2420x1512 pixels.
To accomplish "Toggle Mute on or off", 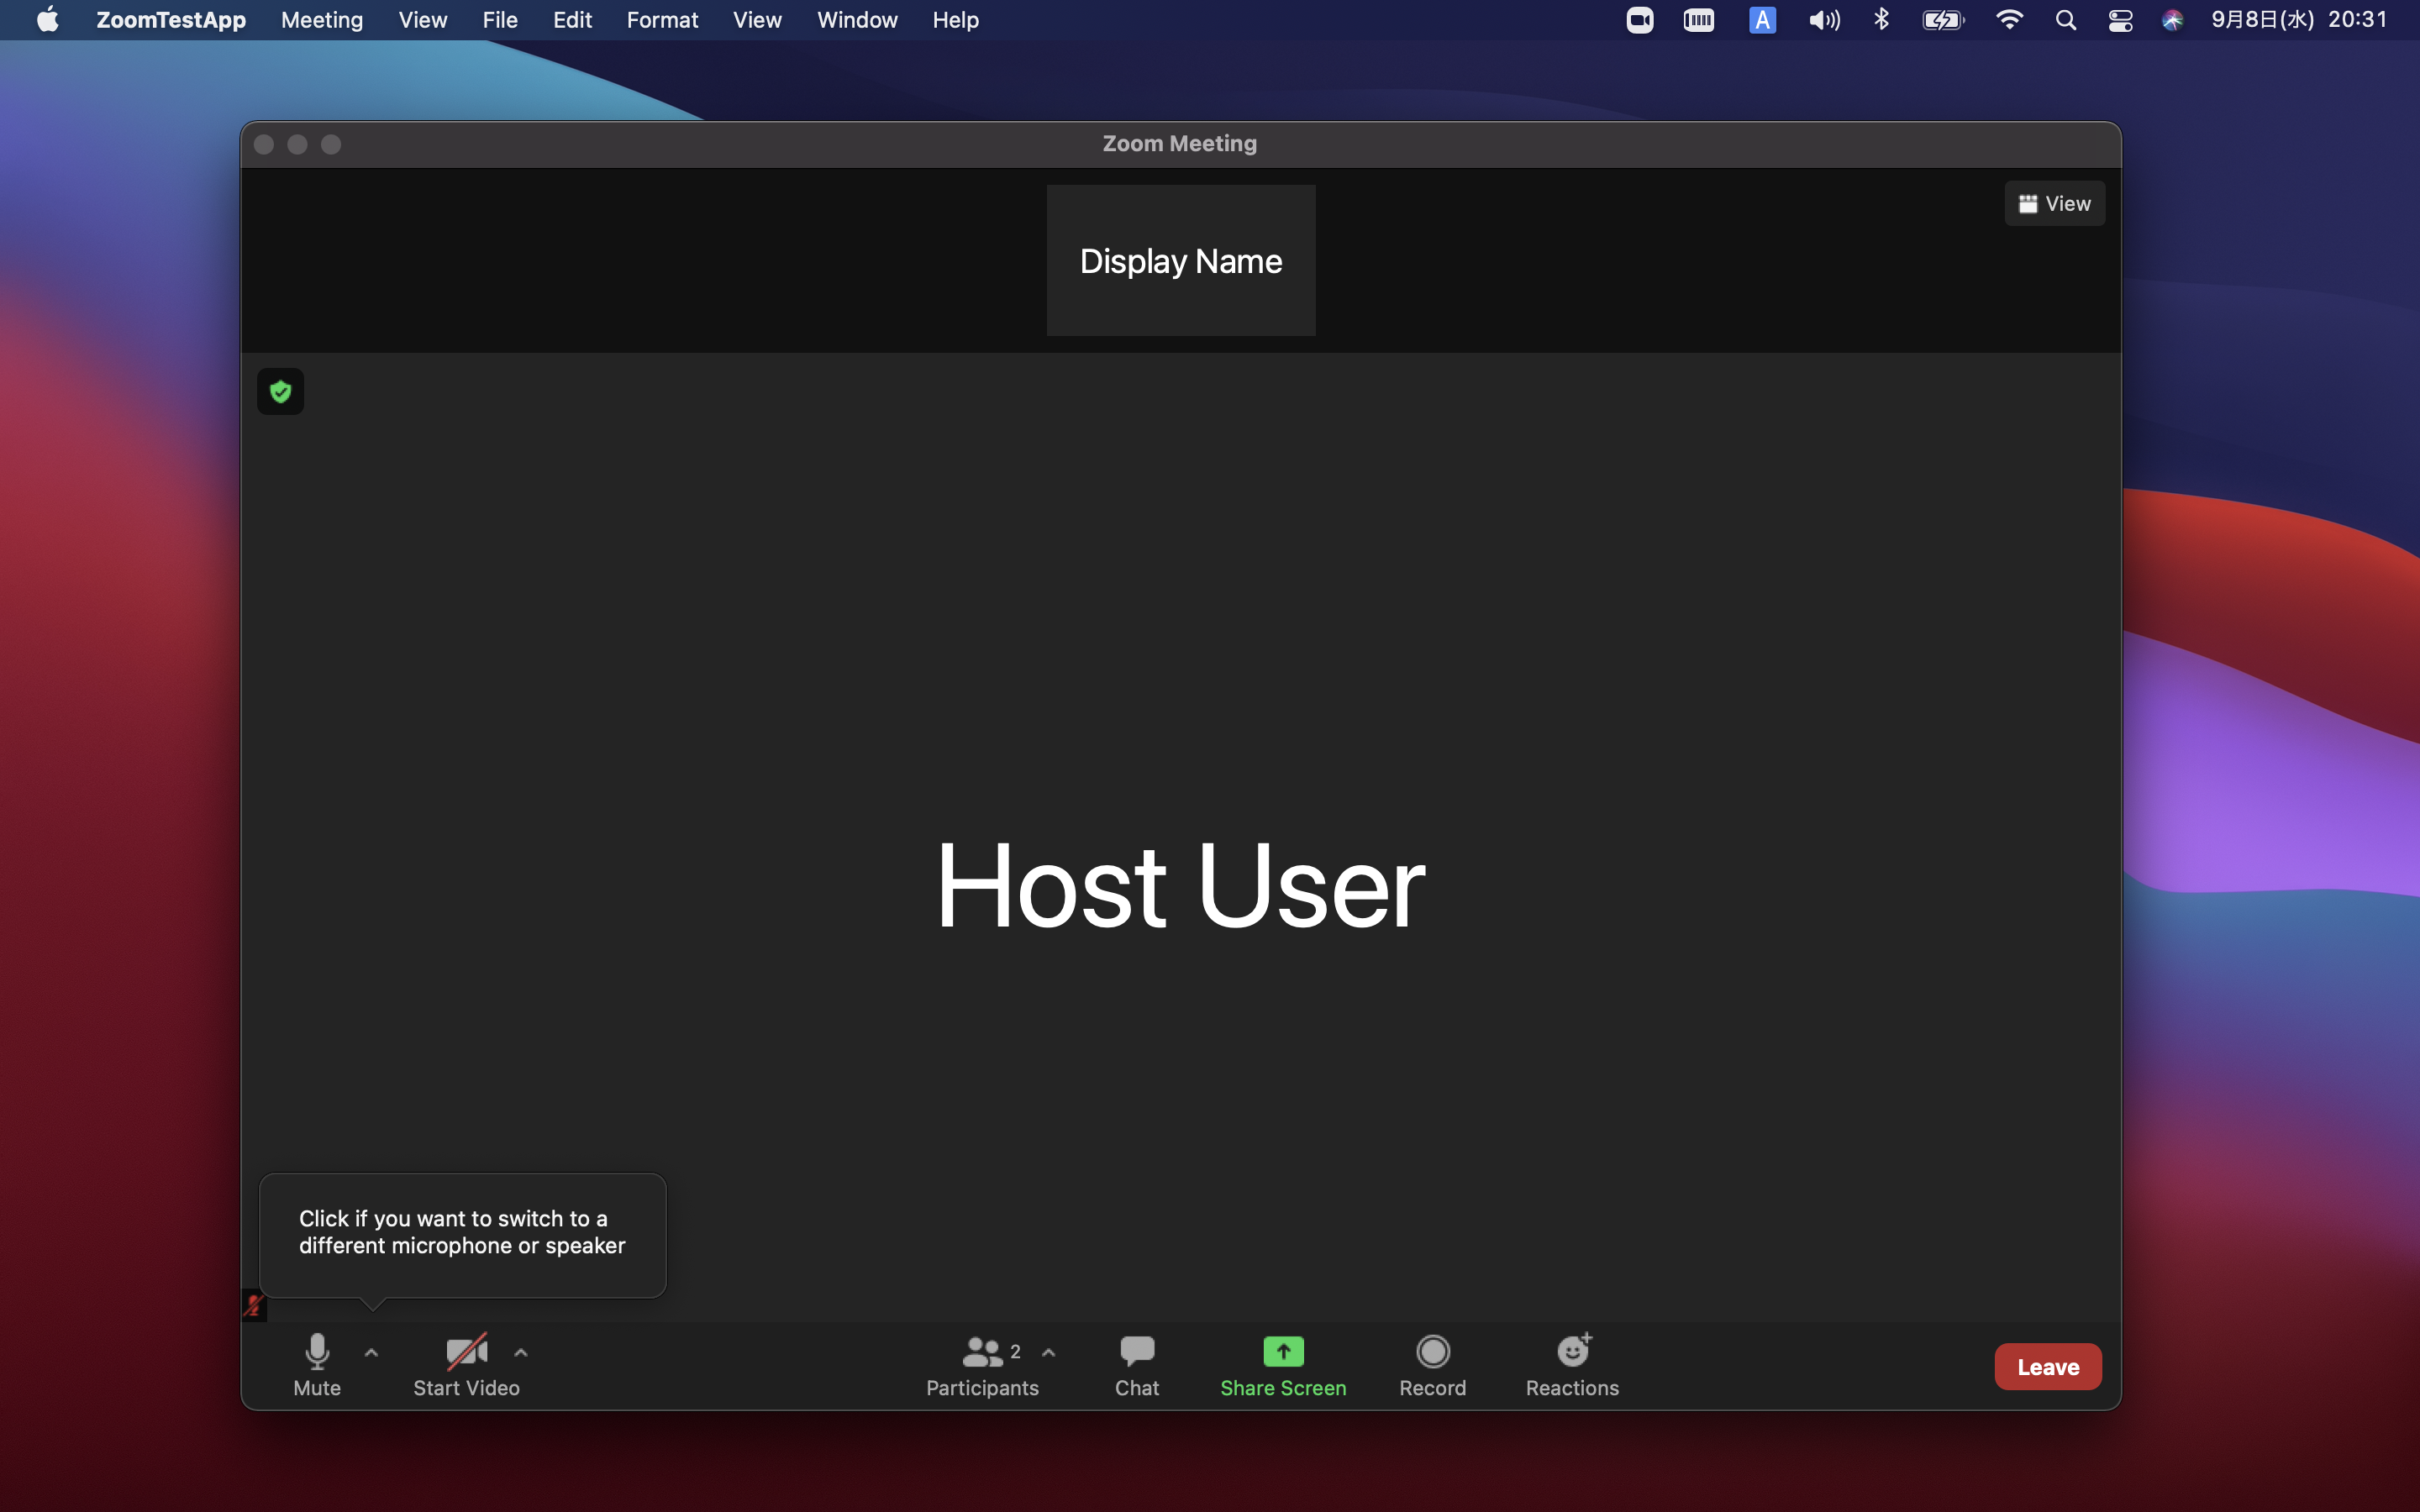I will (x=315, y=1364).
